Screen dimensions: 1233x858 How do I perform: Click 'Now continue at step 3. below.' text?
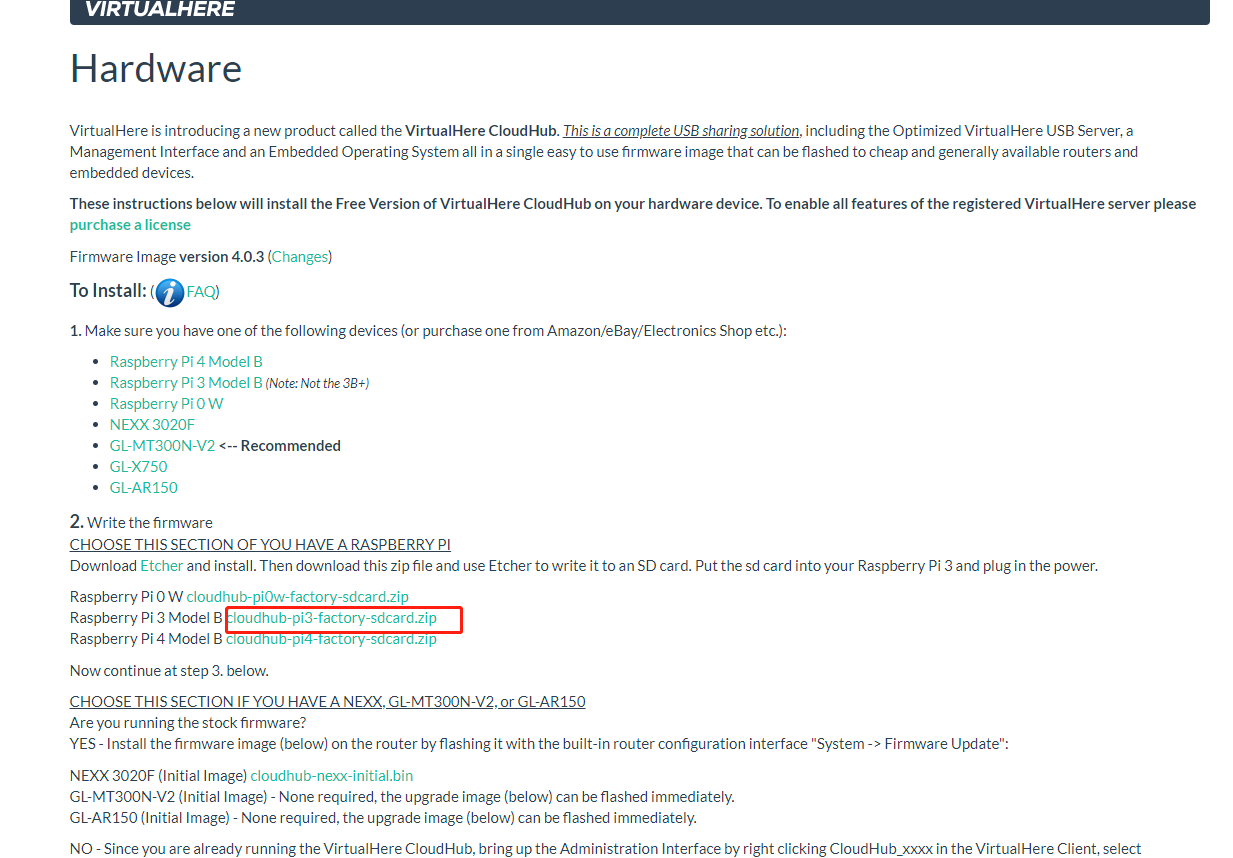pyautogui.click(x=169, y=670)
